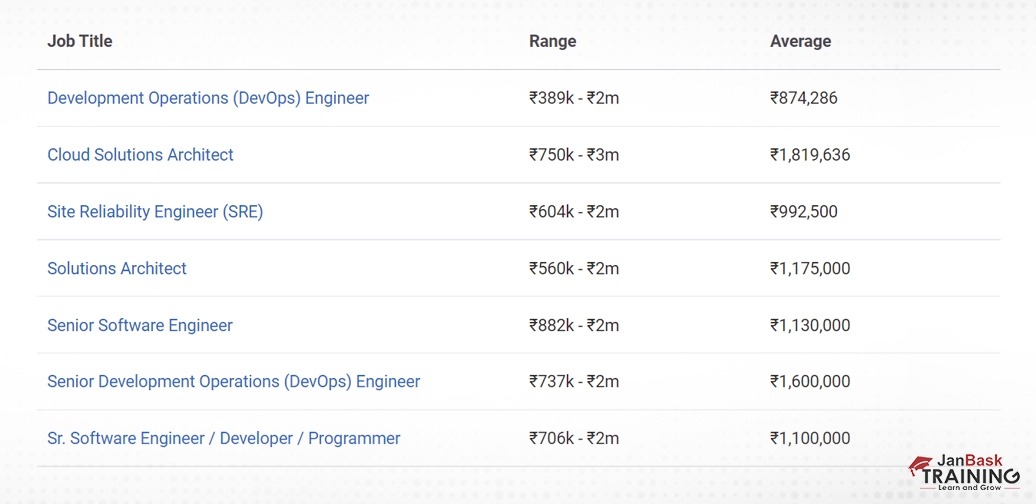
Task: Select the ₹874,286 average value
Action: pyautogui.click(x=803, y=98)
